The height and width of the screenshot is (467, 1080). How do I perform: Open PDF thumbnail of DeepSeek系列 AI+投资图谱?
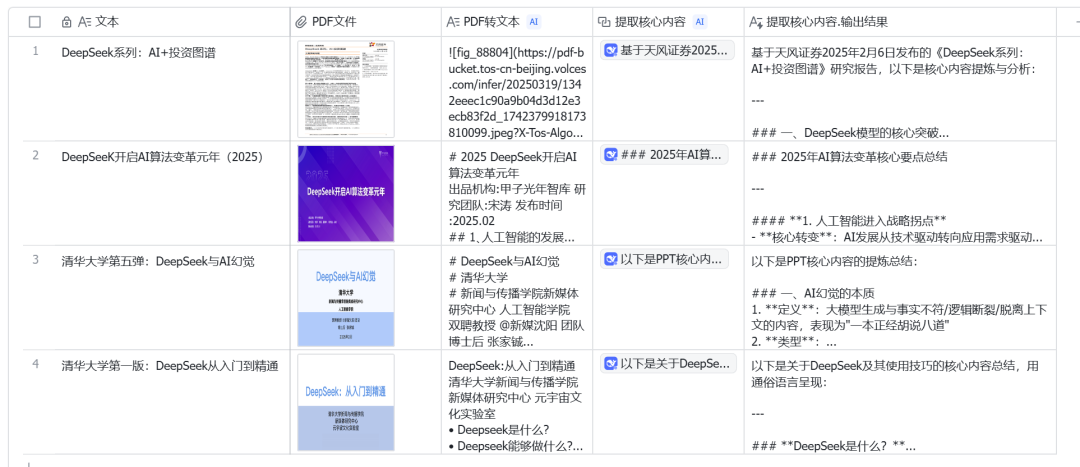pos(346,89)
